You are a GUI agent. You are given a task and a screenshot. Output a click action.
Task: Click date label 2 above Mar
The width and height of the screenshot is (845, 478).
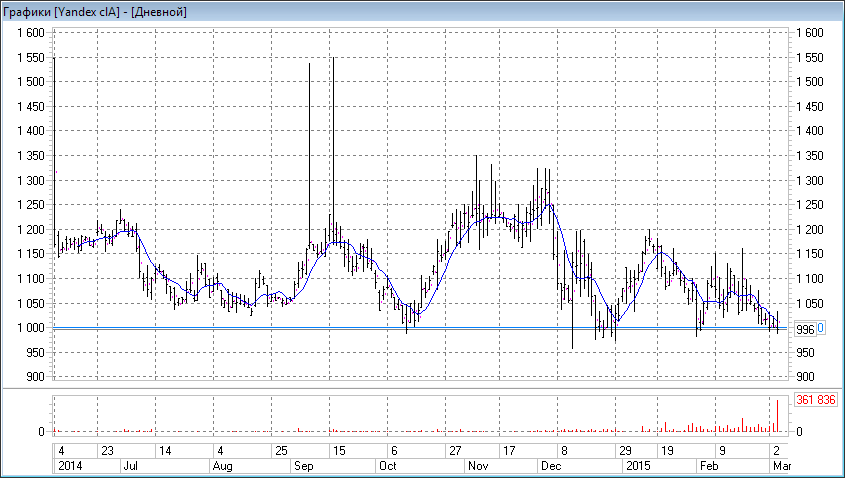pos(777,451)
